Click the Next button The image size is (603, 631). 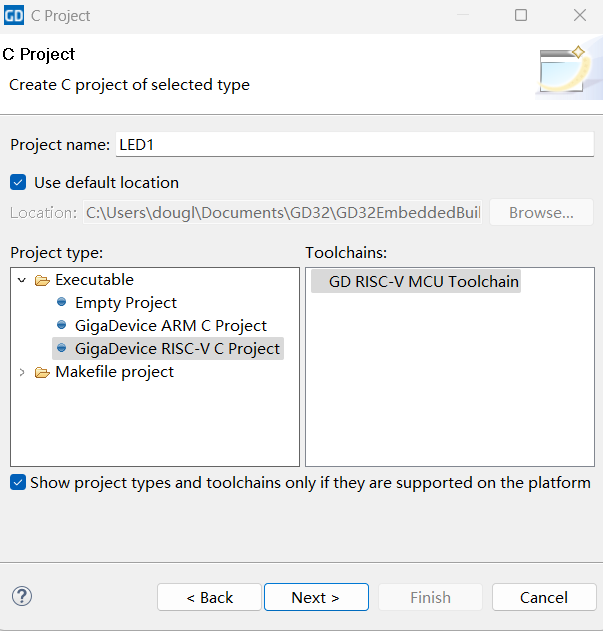pyautogui.click(x=315, y=597)
